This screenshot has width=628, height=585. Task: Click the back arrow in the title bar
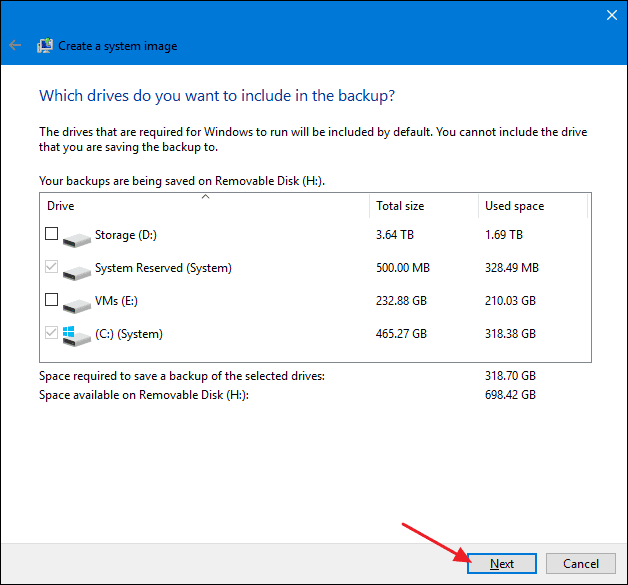(x=15, y=45)
